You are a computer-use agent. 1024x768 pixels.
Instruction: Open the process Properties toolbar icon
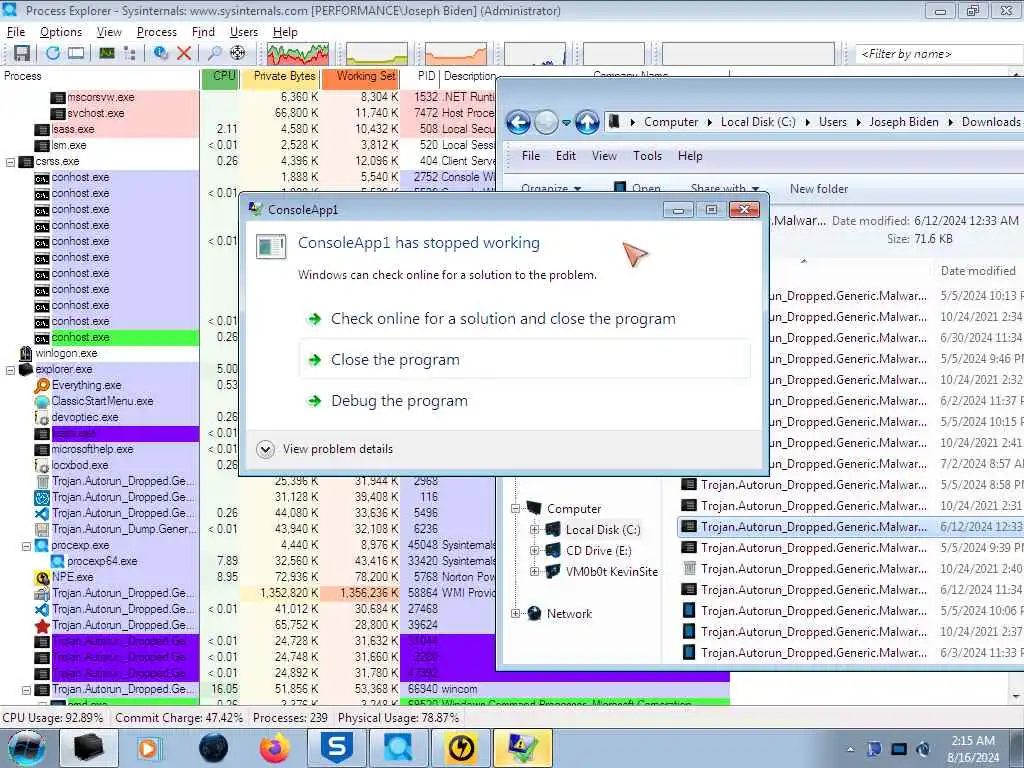pos(161,53)
